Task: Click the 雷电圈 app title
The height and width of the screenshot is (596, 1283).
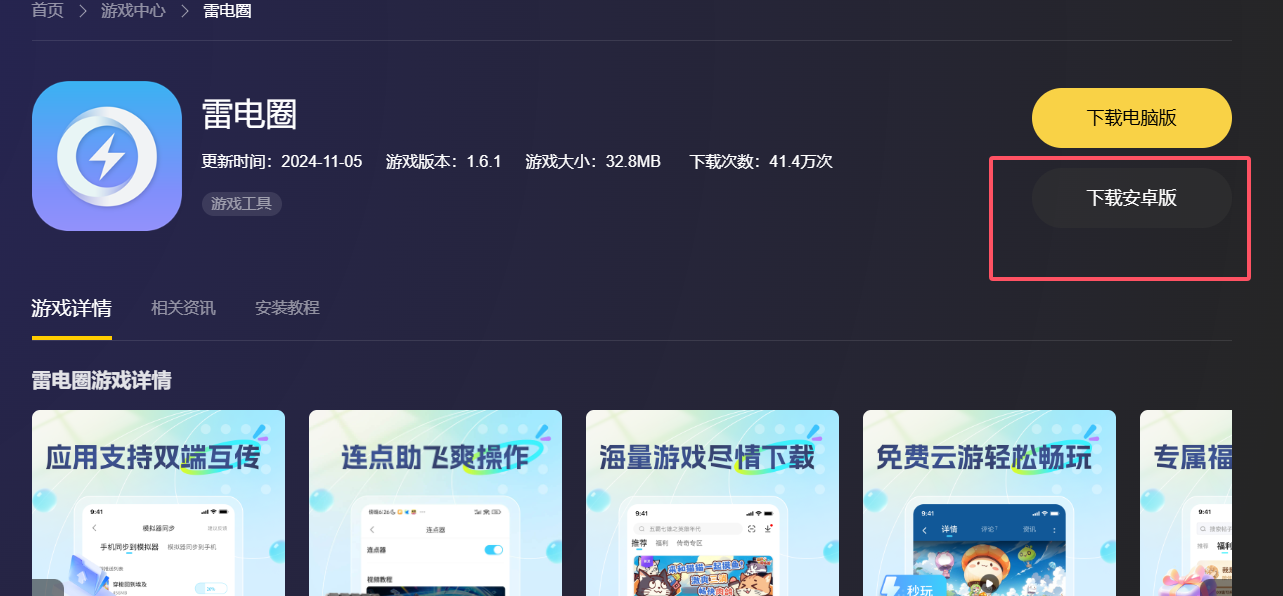Action: (249, 114)
